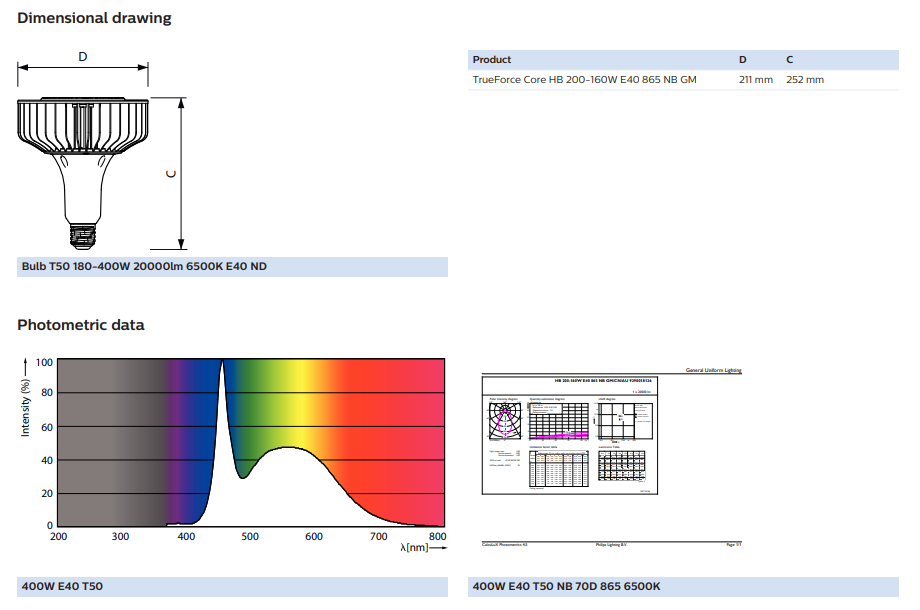Select the 'C' table column header

(790, 60)
